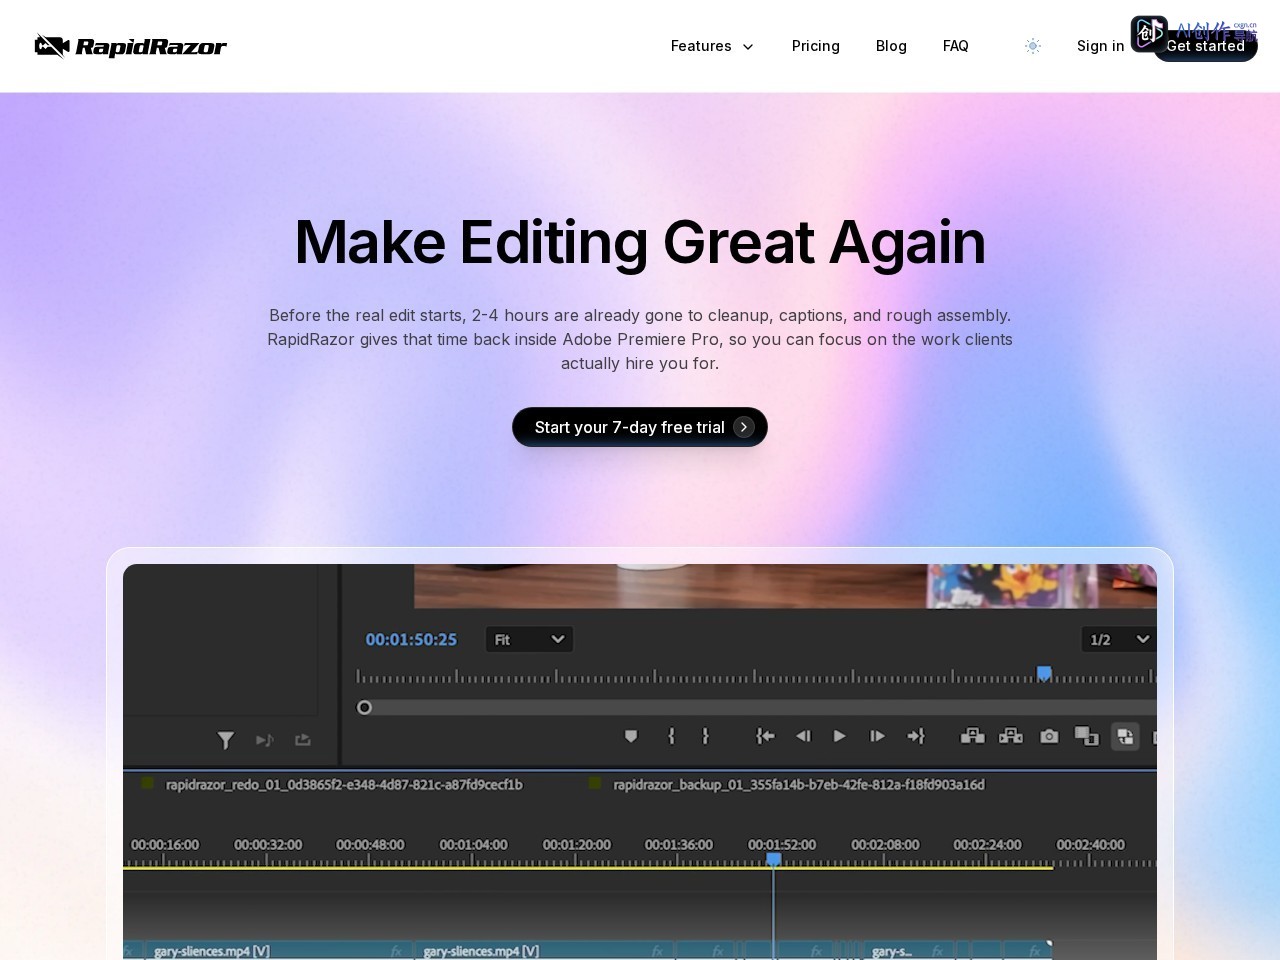Switch to the rapidrazor_redo_01 sequence tab

coord(344,784)
